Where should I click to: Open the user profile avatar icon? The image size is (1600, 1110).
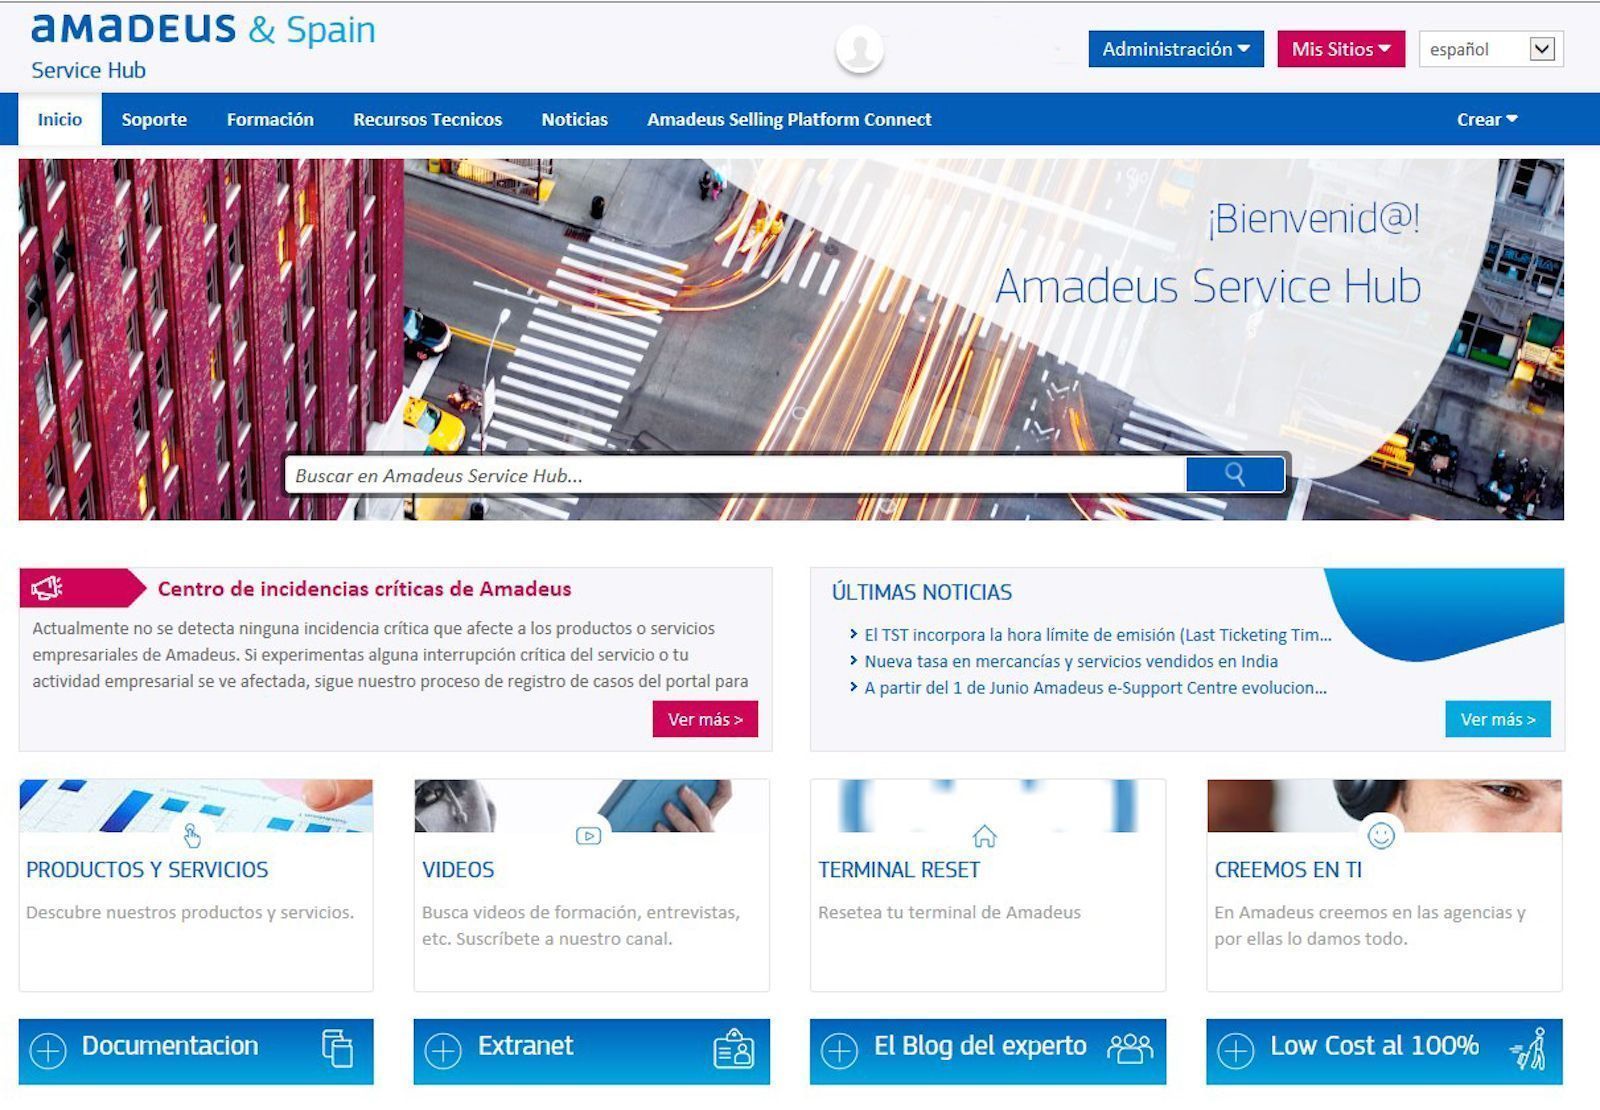[859, 49]
